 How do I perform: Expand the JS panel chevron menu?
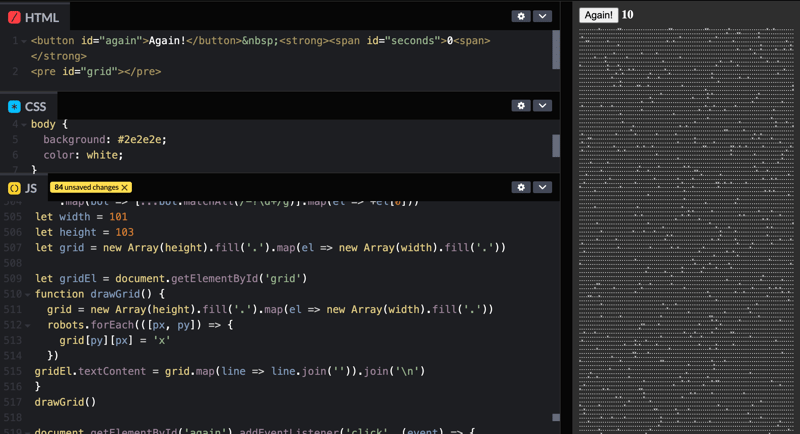[x=542, y=187]
